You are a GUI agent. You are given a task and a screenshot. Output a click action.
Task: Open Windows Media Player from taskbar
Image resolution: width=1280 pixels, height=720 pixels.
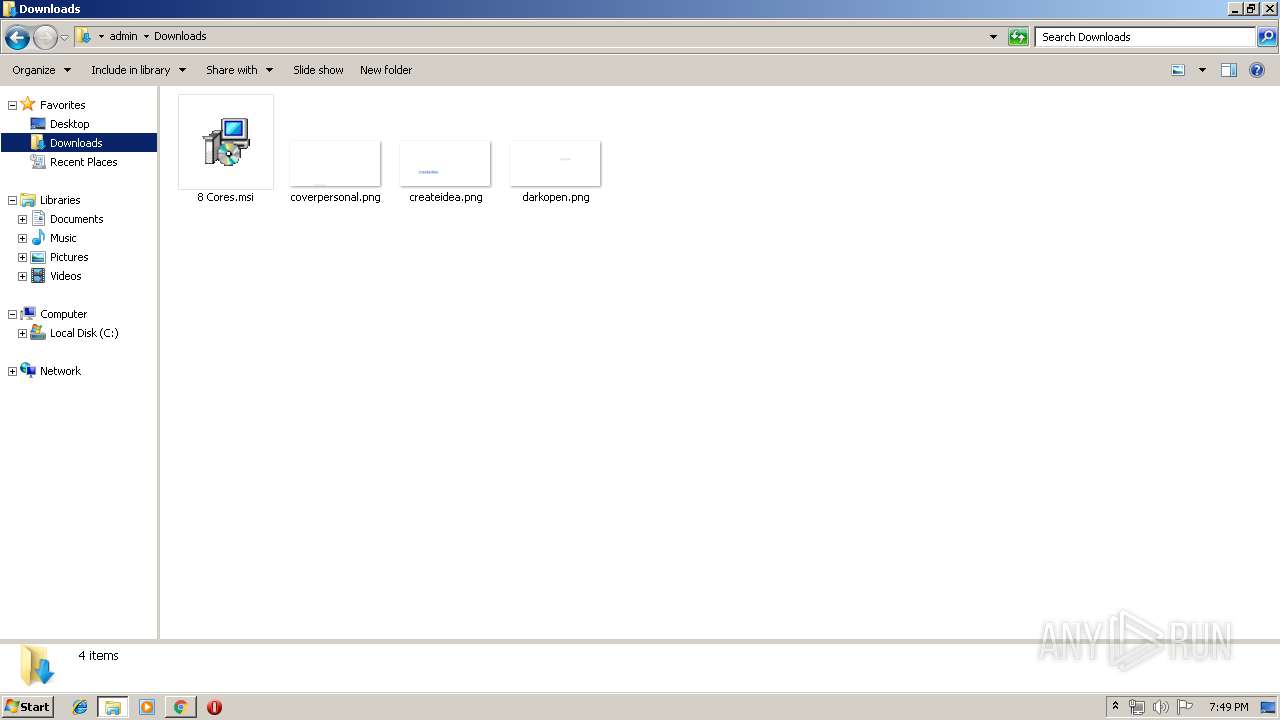147,707
